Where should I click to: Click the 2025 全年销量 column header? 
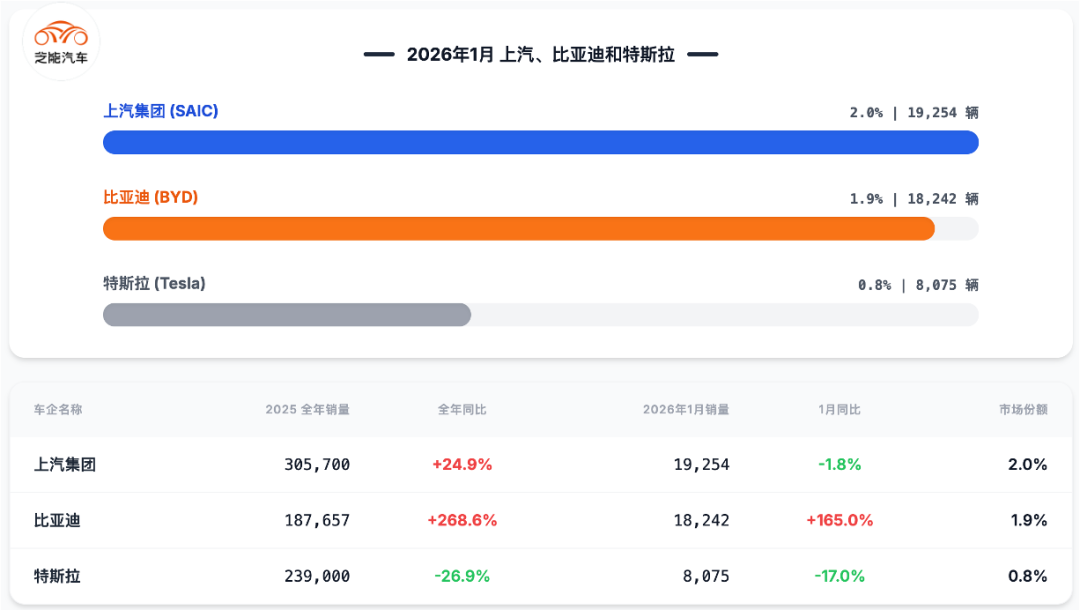(x=307, y=410)
